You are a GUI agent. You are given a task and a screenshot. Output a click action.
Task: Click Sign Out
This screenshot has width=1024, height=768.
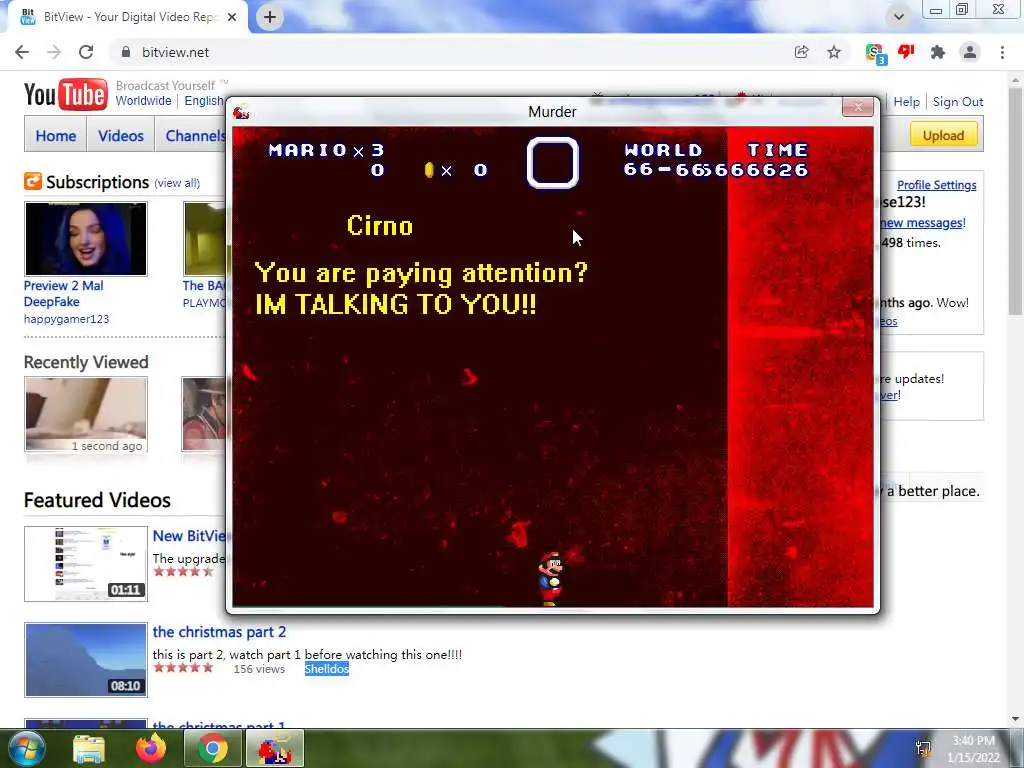(958, 102)
